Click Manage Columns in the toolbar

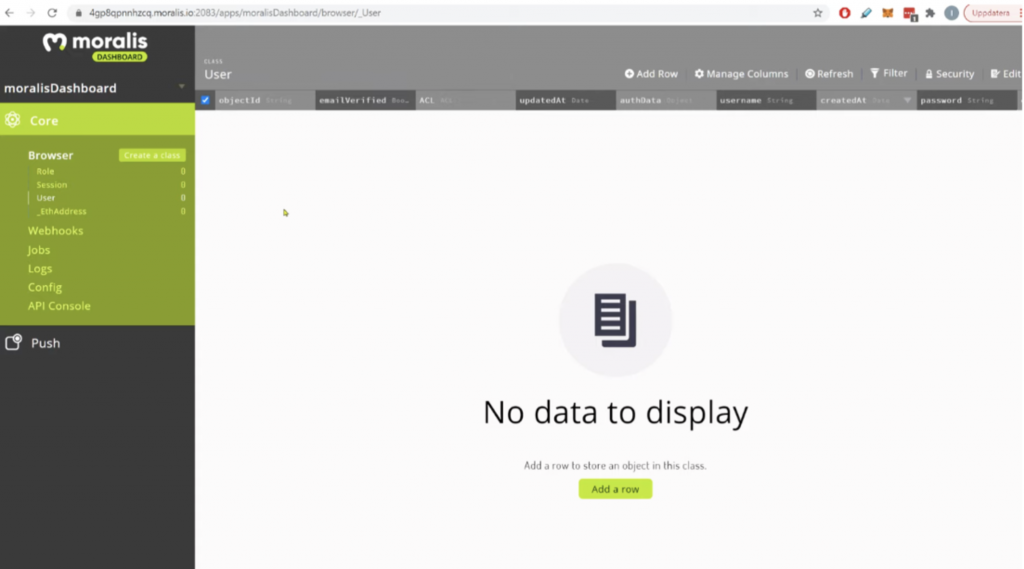point(741,74)
